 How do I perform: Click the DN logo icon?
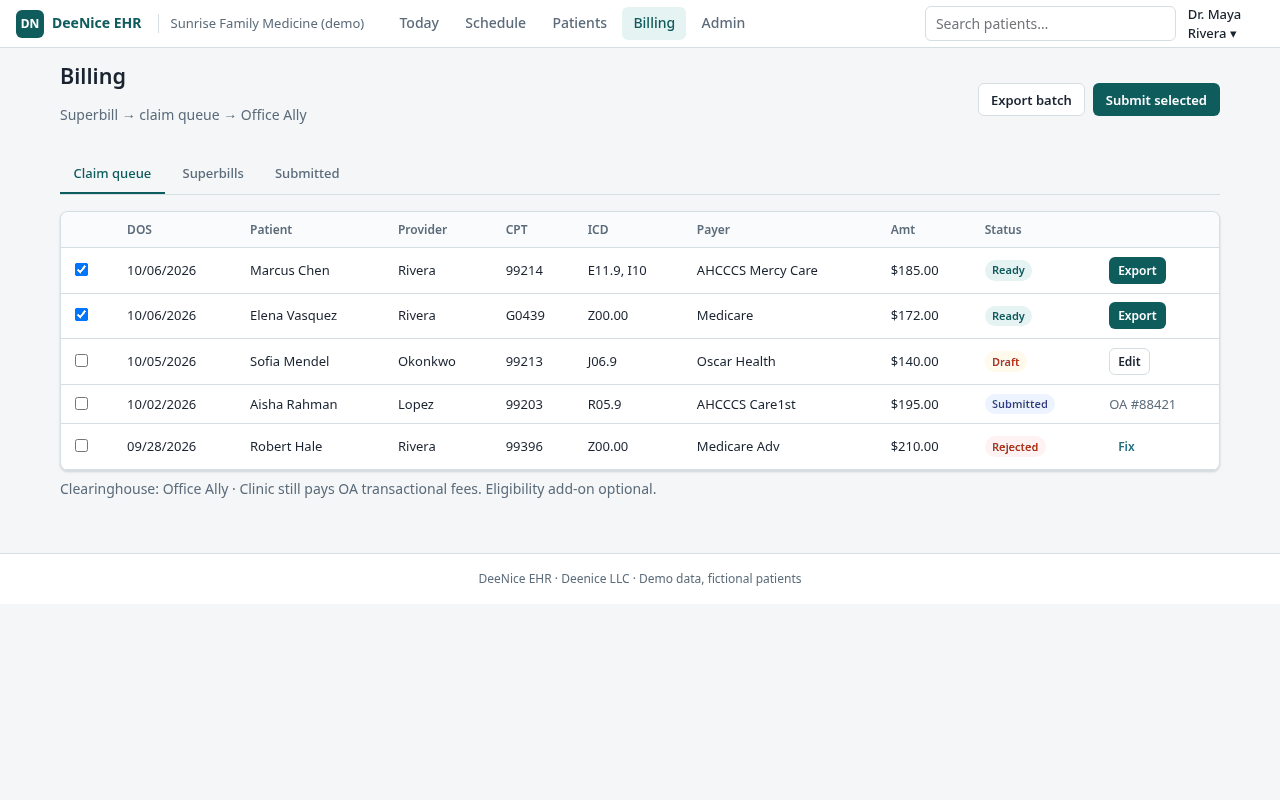[x=30, y=24]
